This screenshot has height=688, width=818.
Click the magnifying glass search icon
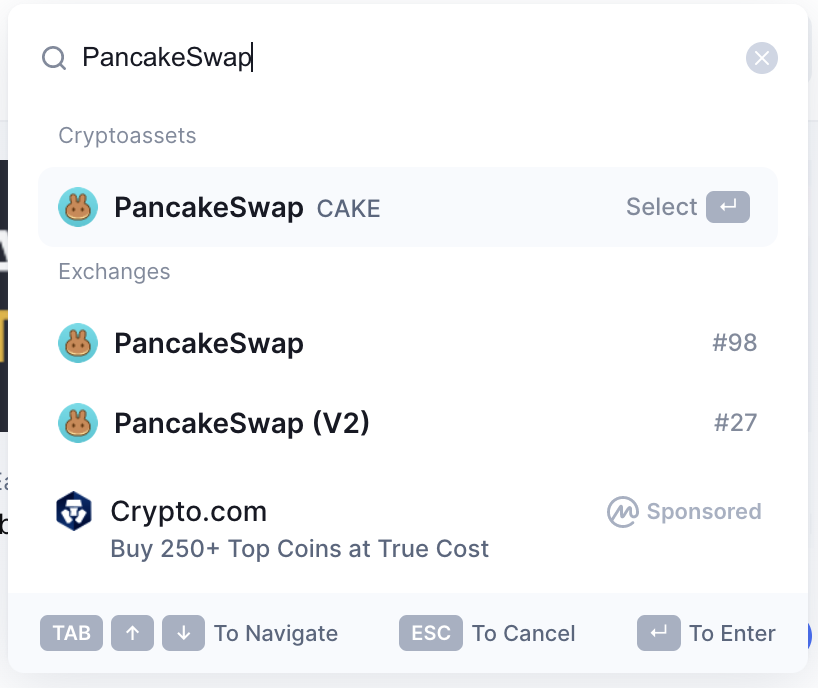coord(54,58)
